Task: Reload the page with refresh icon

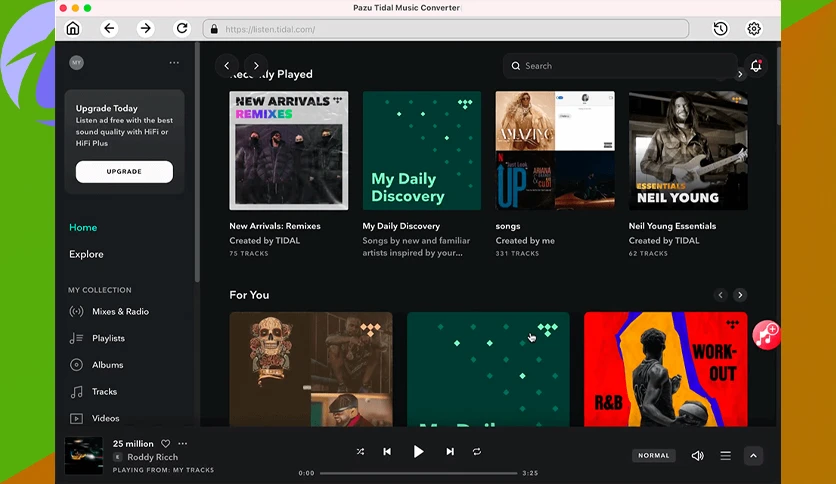Action: click(182, 28)
